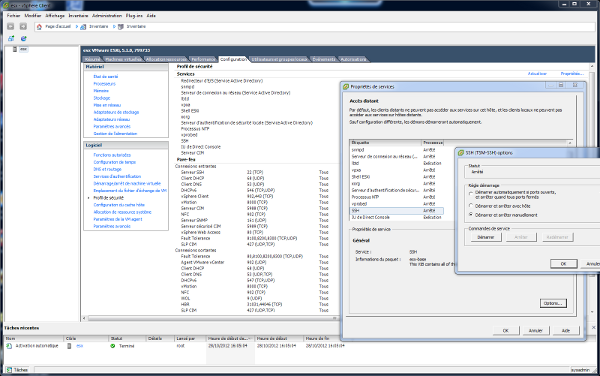Click the new virtual machine toolbar icon

pos(11,38)
